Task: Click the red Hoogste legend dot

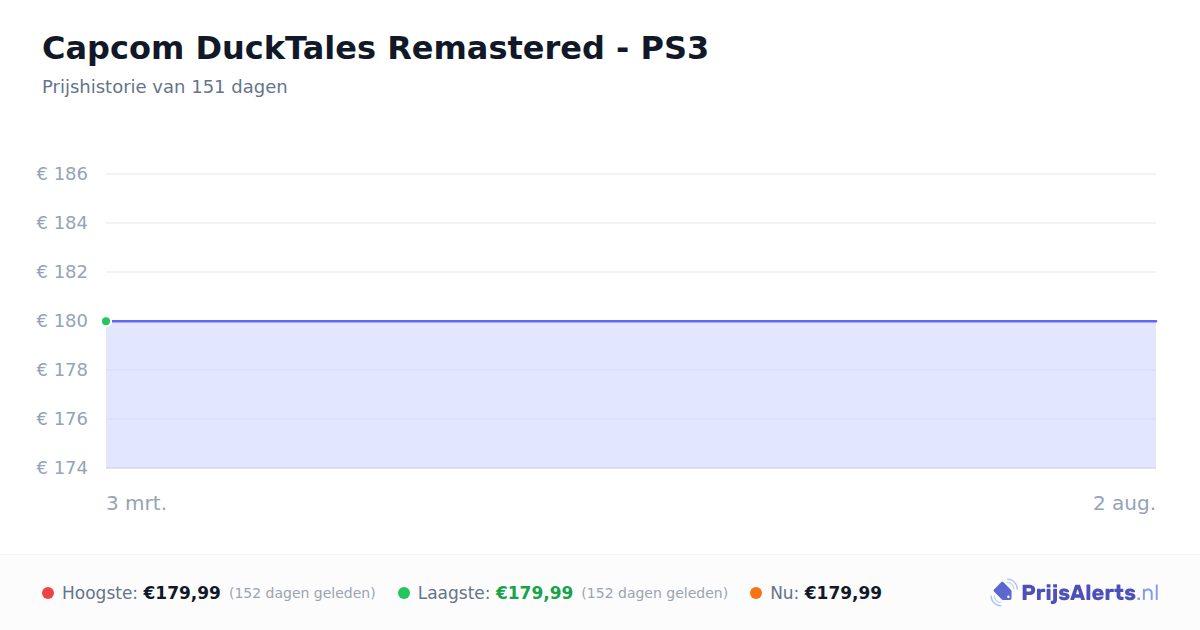Action: click(x=48, y=593)
